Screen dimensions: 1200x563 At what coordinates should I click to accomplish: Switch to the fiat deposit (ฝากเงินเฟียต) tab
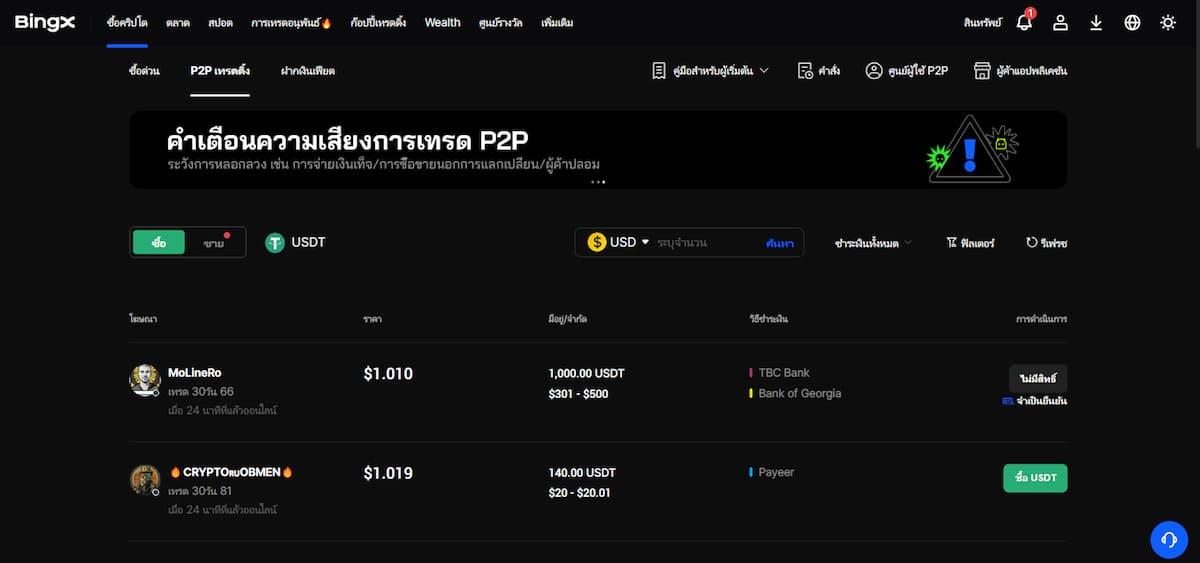[308, 71]
